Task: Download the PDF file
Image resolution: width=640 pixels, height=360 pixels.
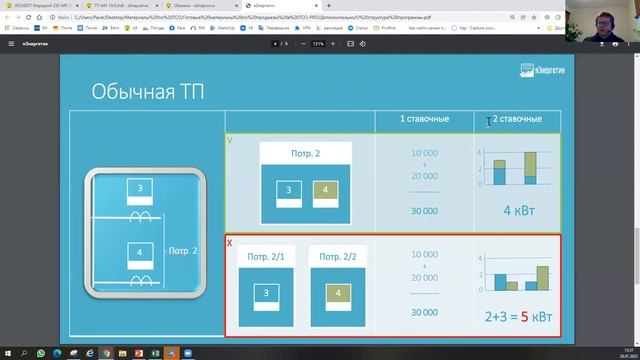Action: 602,44
